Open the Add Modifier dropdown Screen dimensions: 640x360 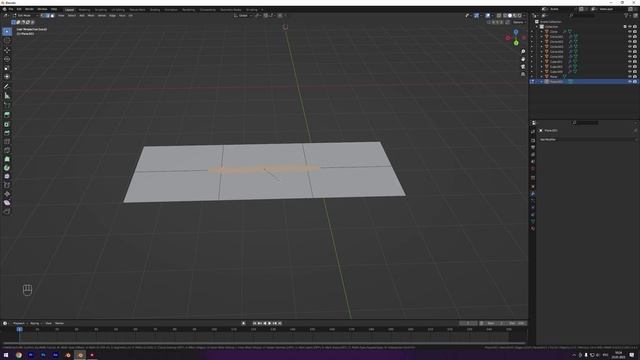coord(587,139)
